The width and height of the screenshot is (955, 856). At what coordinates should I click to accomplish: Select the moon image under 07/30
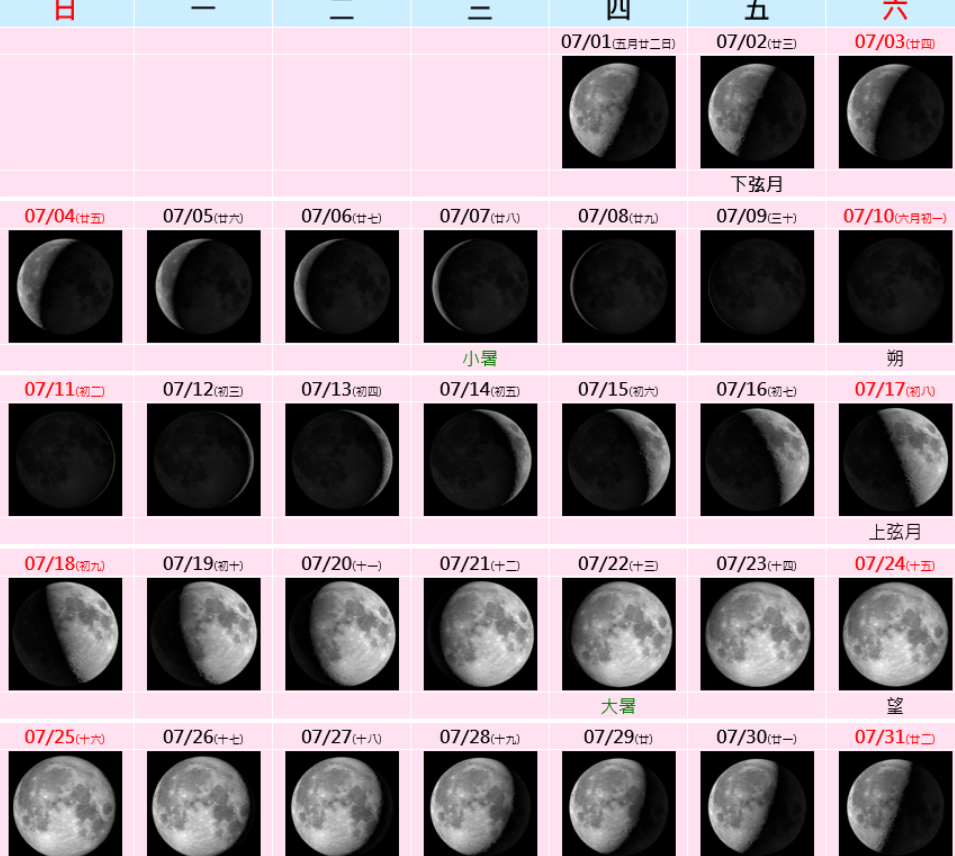point(756,804)
